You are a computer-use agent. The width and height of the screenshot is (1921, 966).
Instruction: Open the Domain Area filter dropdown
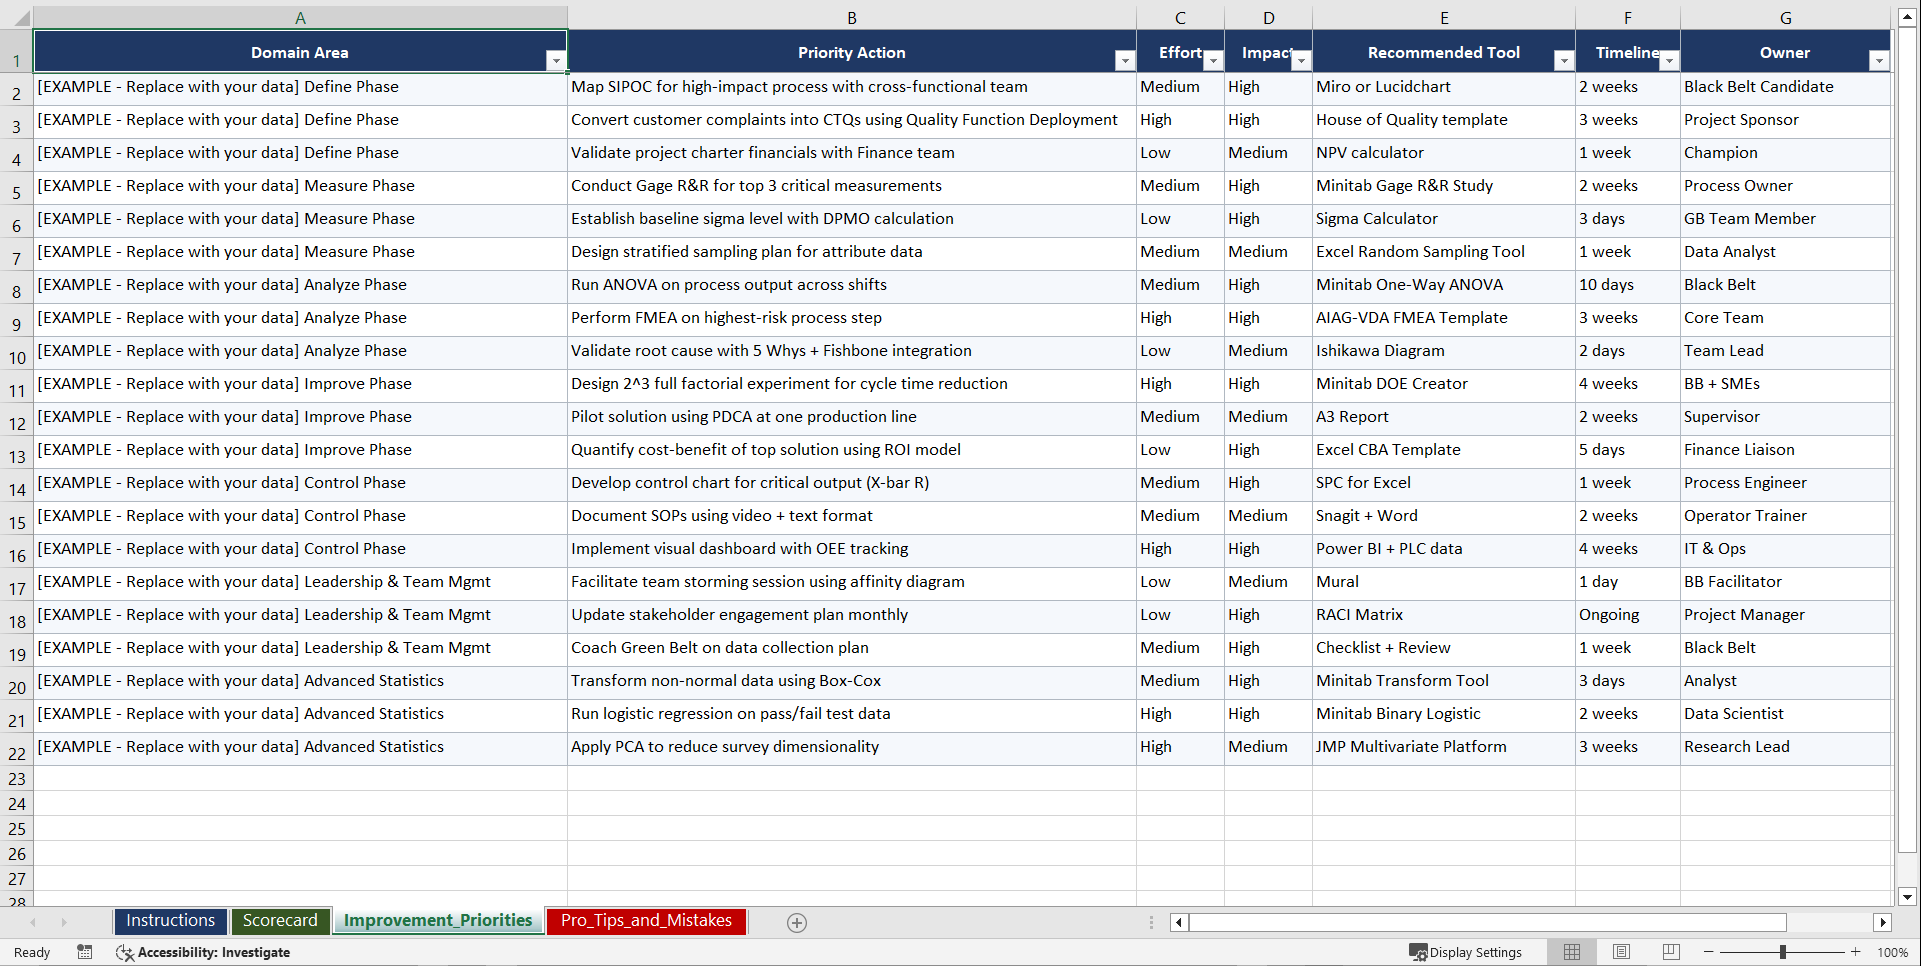(557, 60)
